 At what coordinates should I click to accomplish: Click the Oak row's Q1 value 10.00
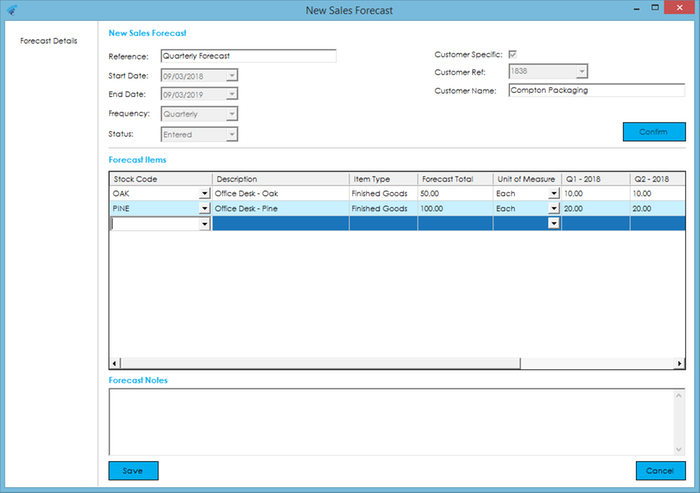[596, 193]
